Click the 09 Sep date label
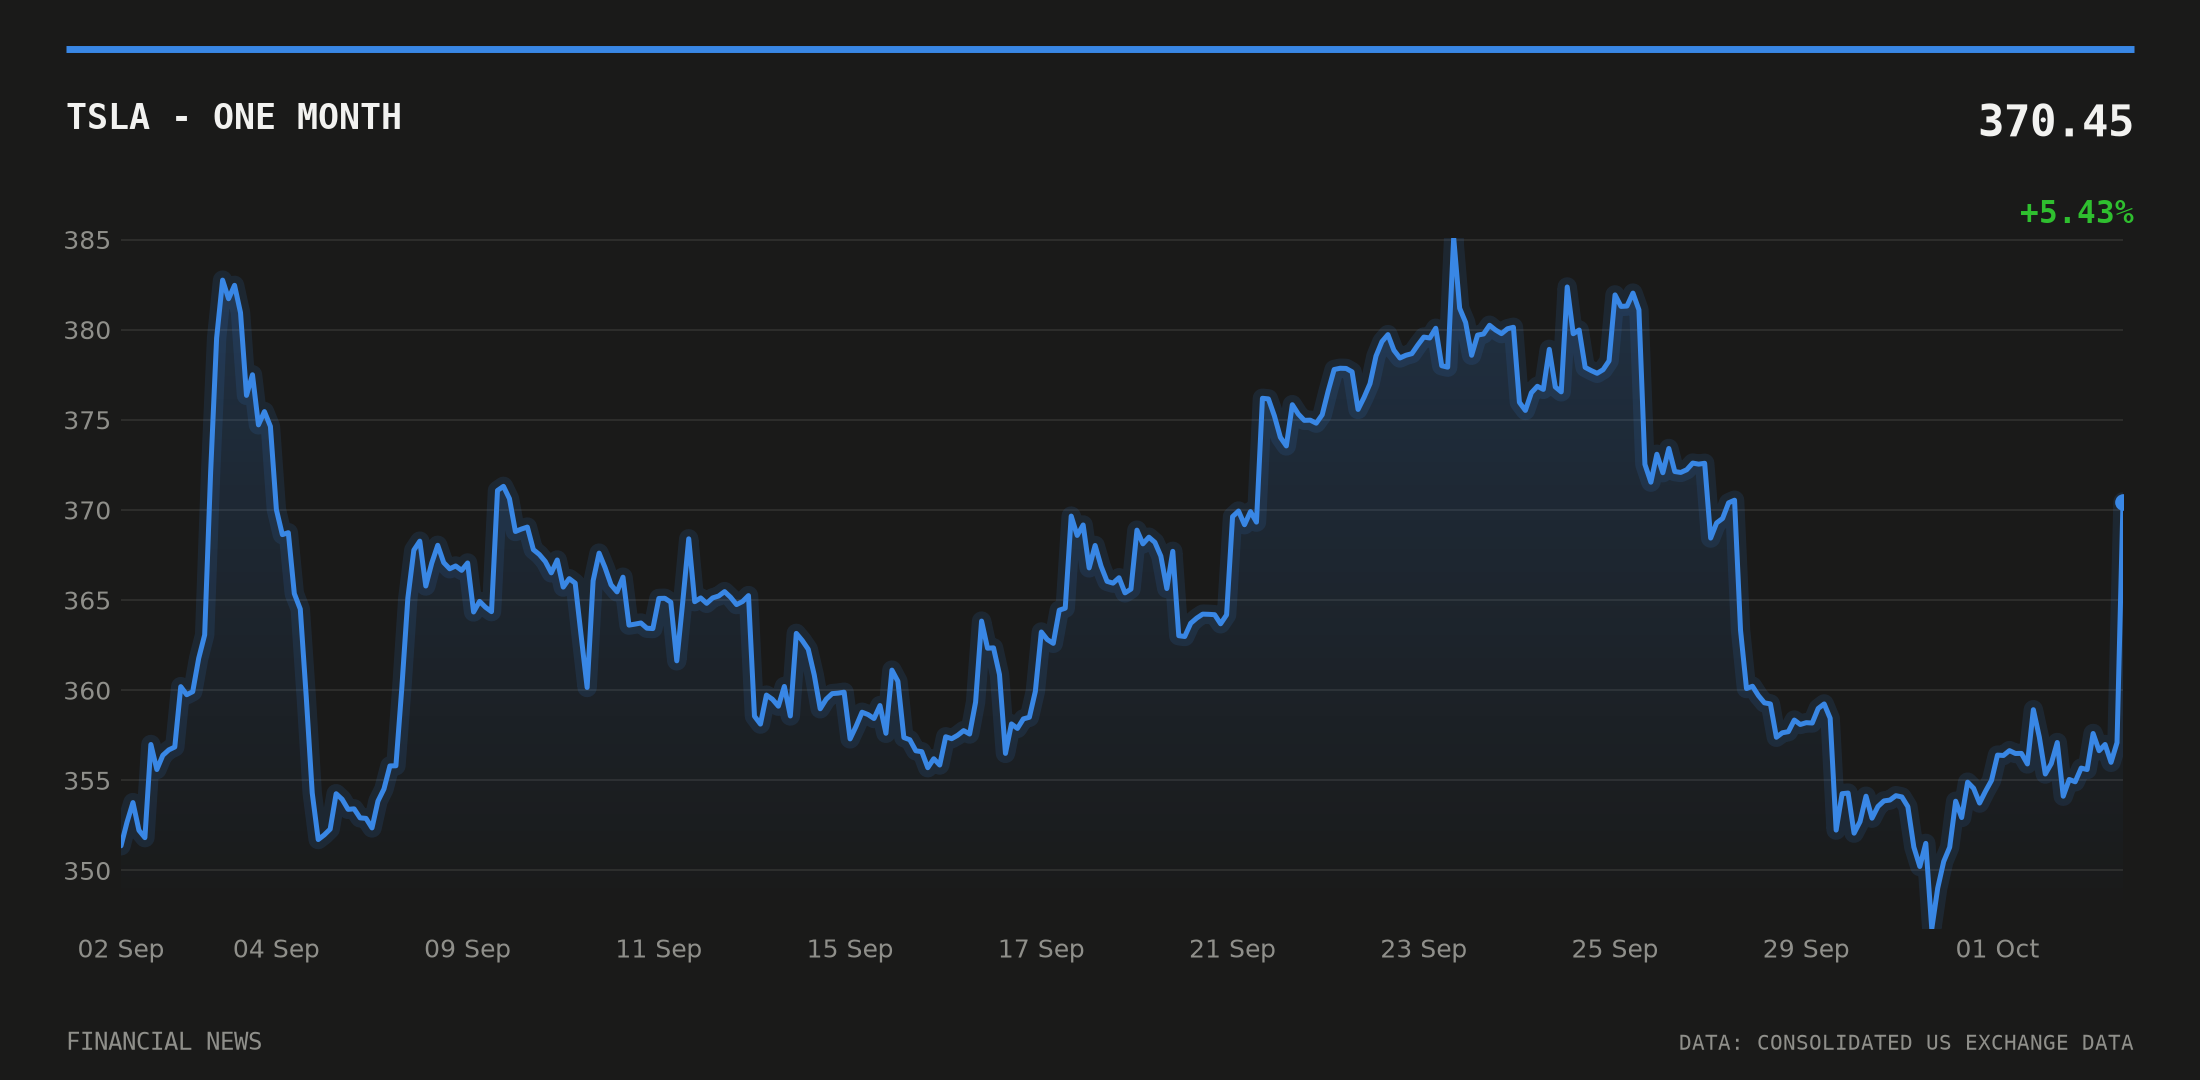This screenshot has height=1080, width=2200. coord(467,949)
